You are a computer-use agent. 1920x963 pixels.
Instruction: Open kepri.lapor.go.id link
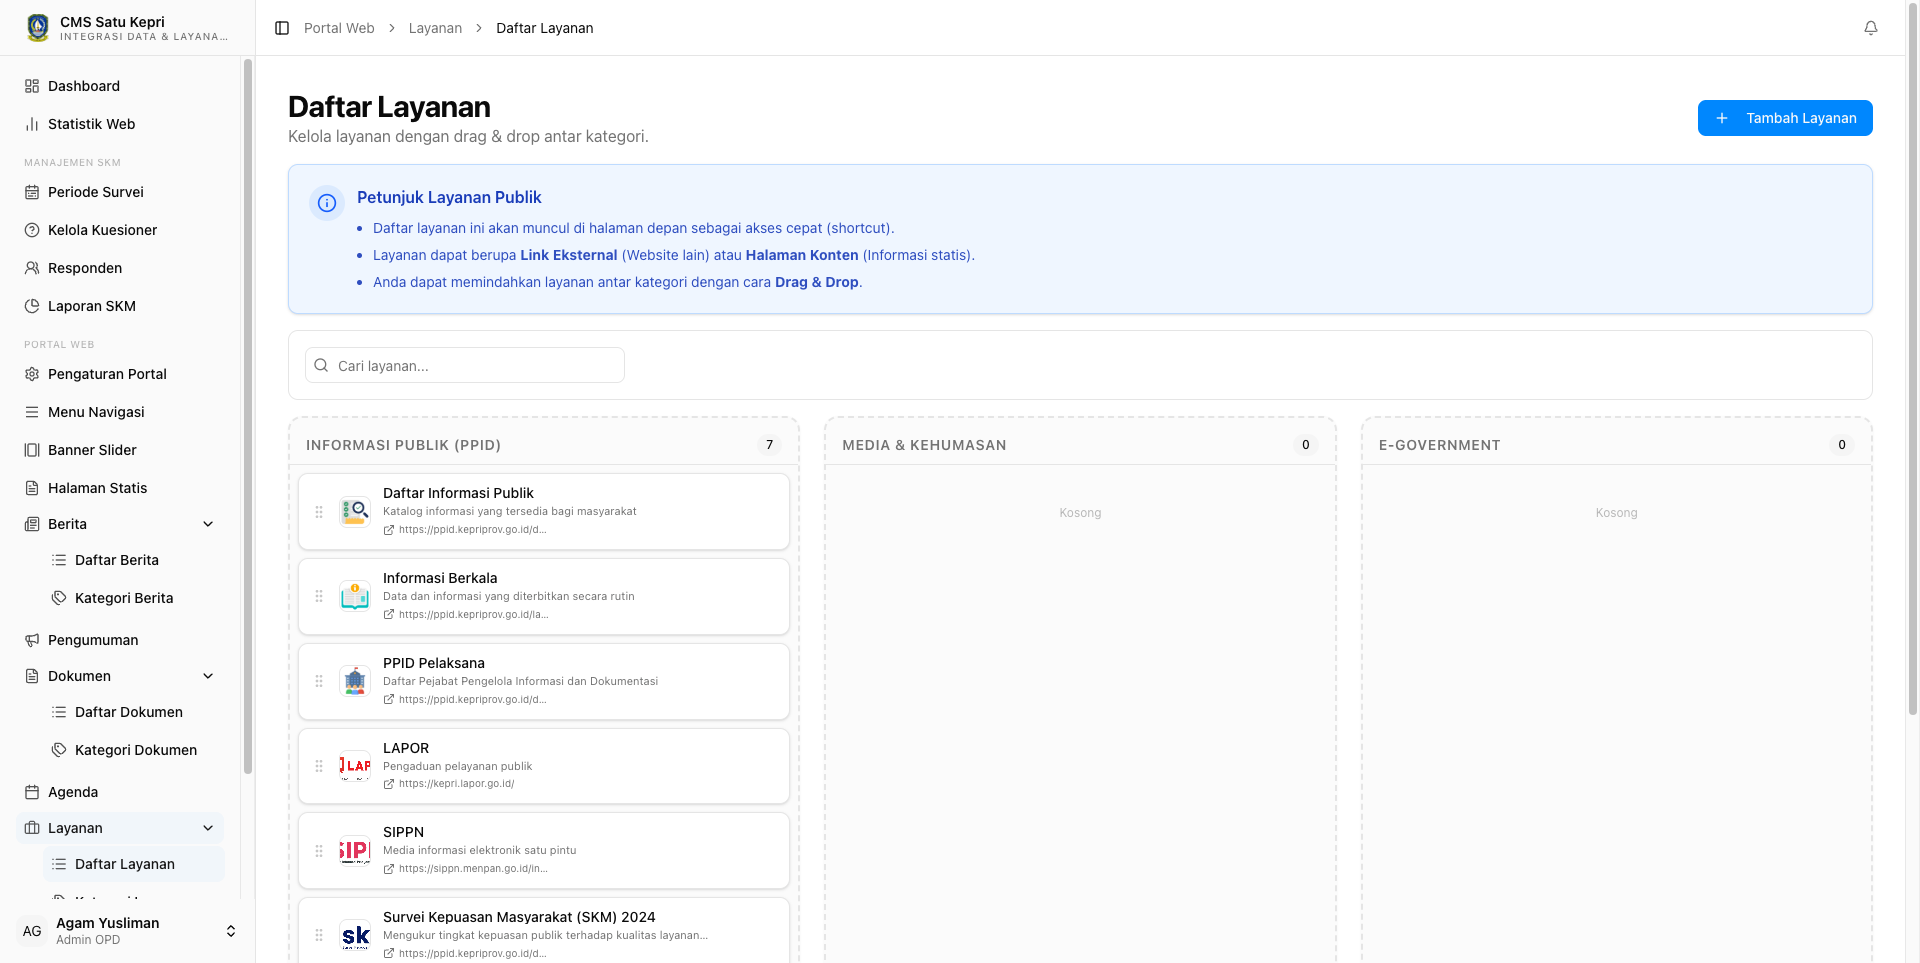456,784
